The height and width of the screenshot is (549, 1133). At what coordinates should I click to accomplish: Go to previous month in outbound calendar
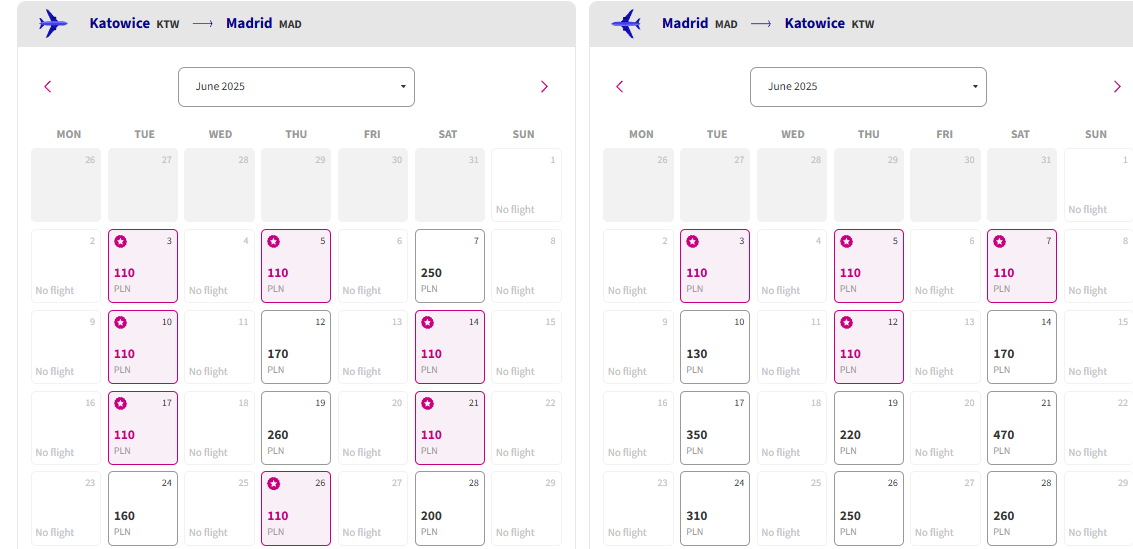coord(48,87)
